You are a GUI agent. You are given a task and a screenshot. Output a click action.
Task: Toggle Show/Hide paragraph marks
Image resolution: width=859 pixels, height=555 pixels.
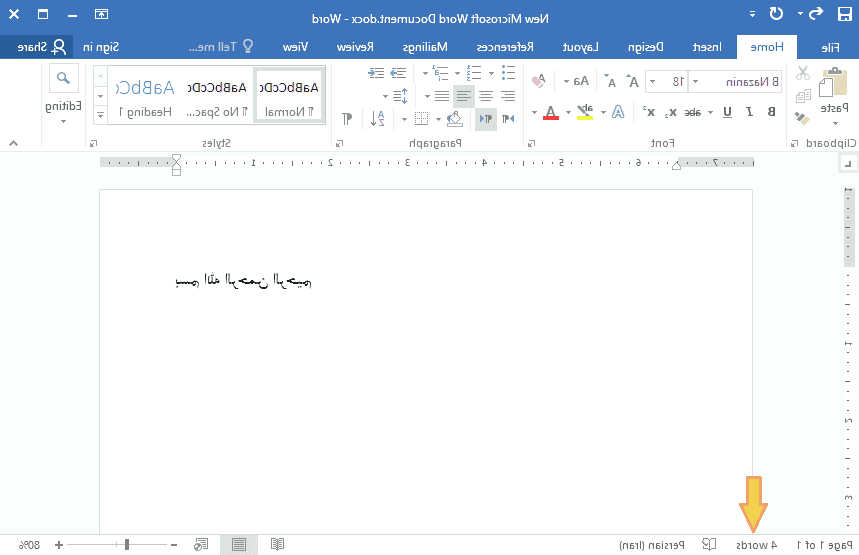click(x=347, y=118)
